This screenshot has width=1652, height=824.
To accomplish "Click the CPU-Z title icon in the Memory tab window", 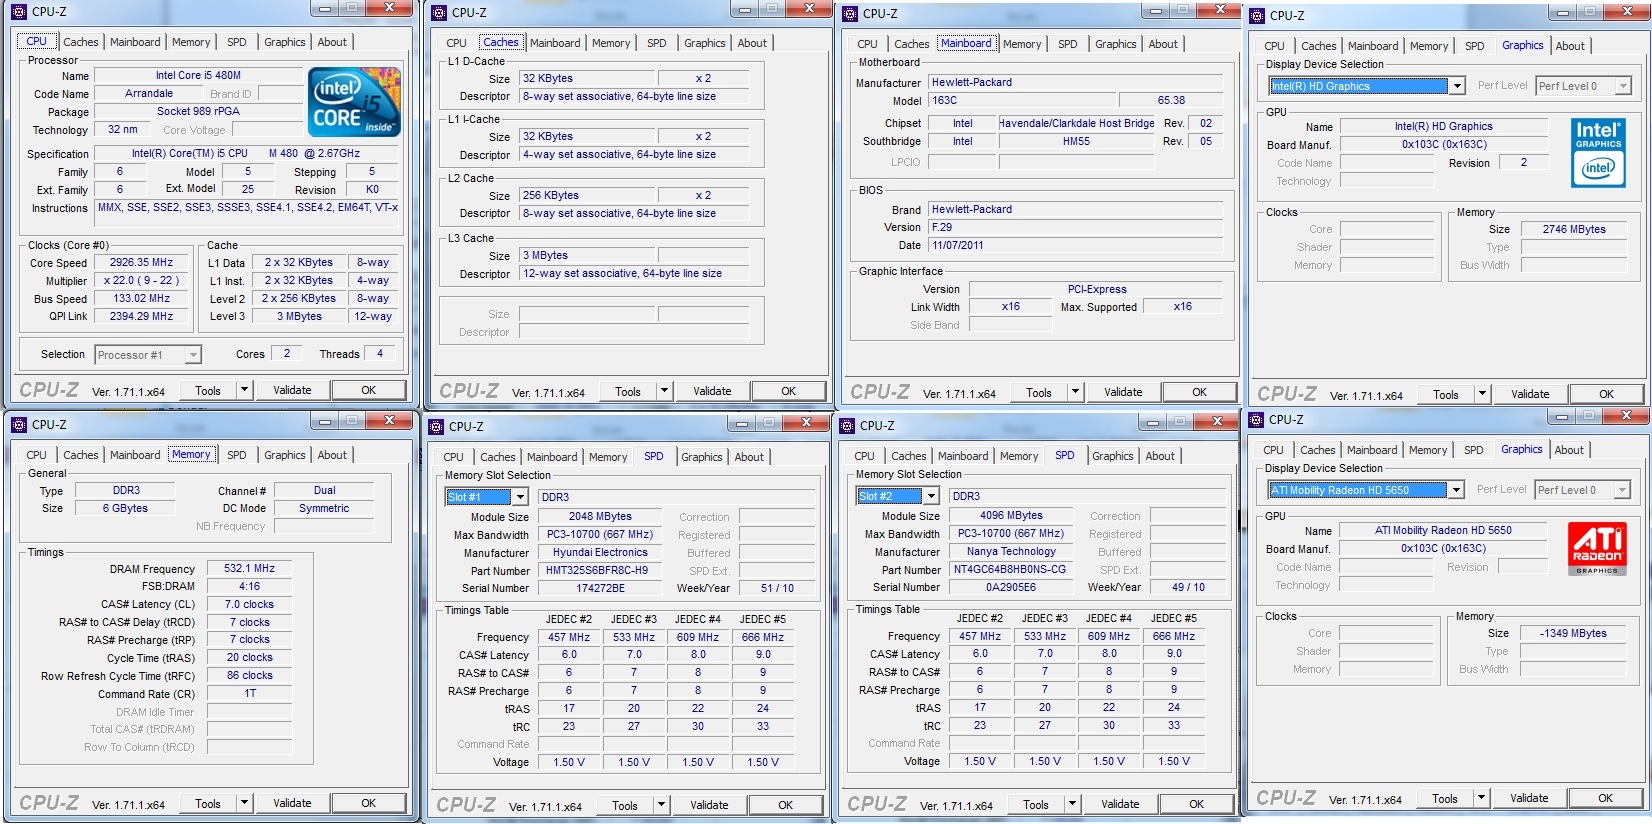I will 19,425.
